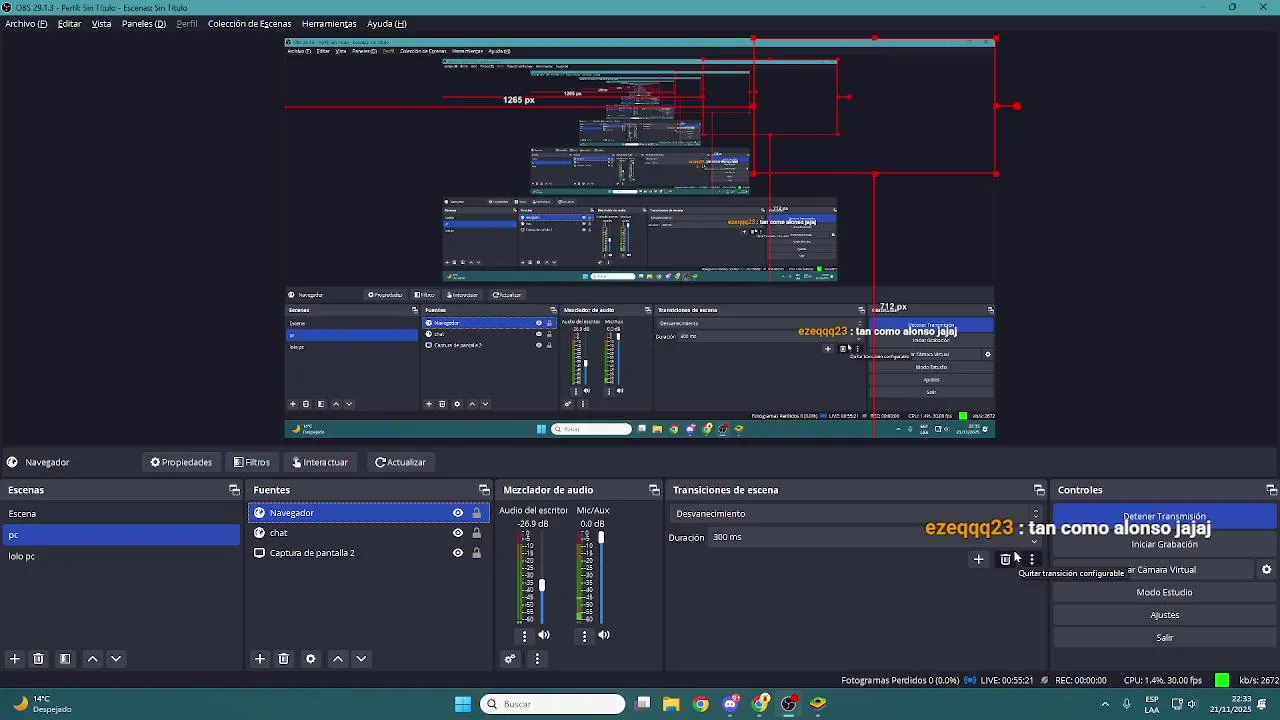The height and width of the screenshot is (720, 1280).
Task: Open options dots for Mic/Aux channel
Action: [584, 635]
